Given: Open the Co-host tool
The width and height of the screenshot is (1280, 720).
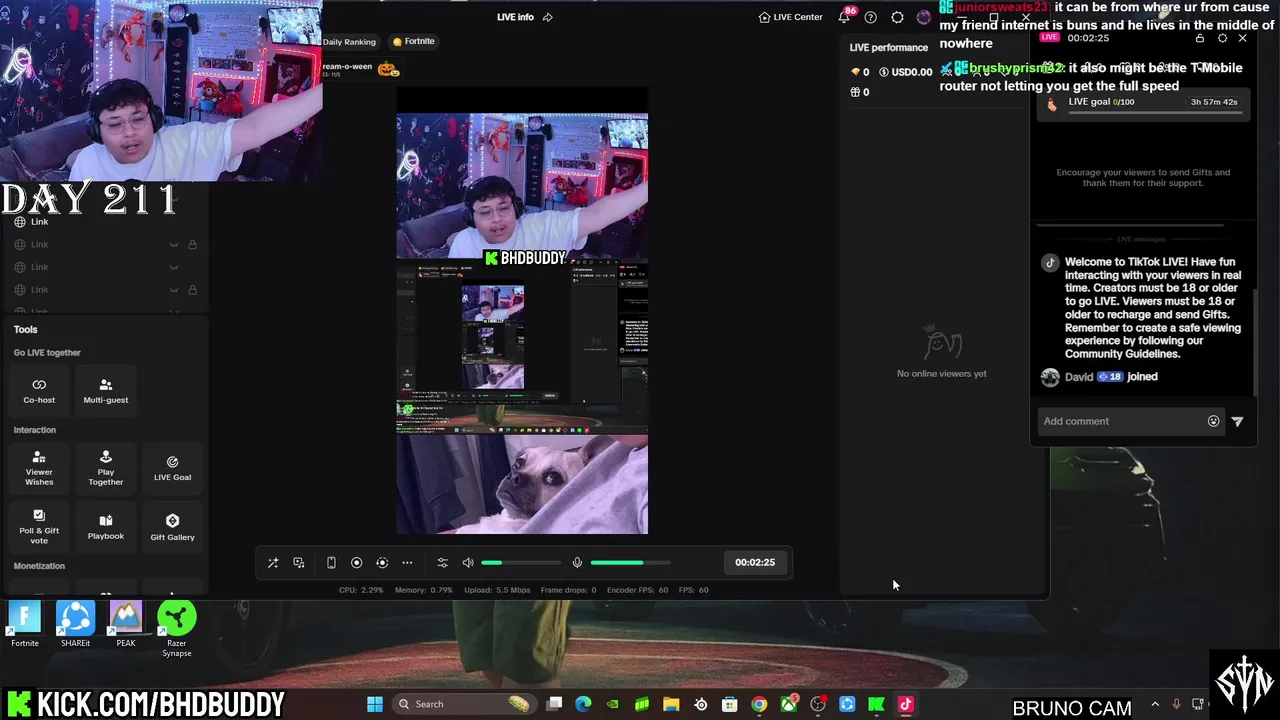Looking at the screenshot, I should (x=39, y=391).
